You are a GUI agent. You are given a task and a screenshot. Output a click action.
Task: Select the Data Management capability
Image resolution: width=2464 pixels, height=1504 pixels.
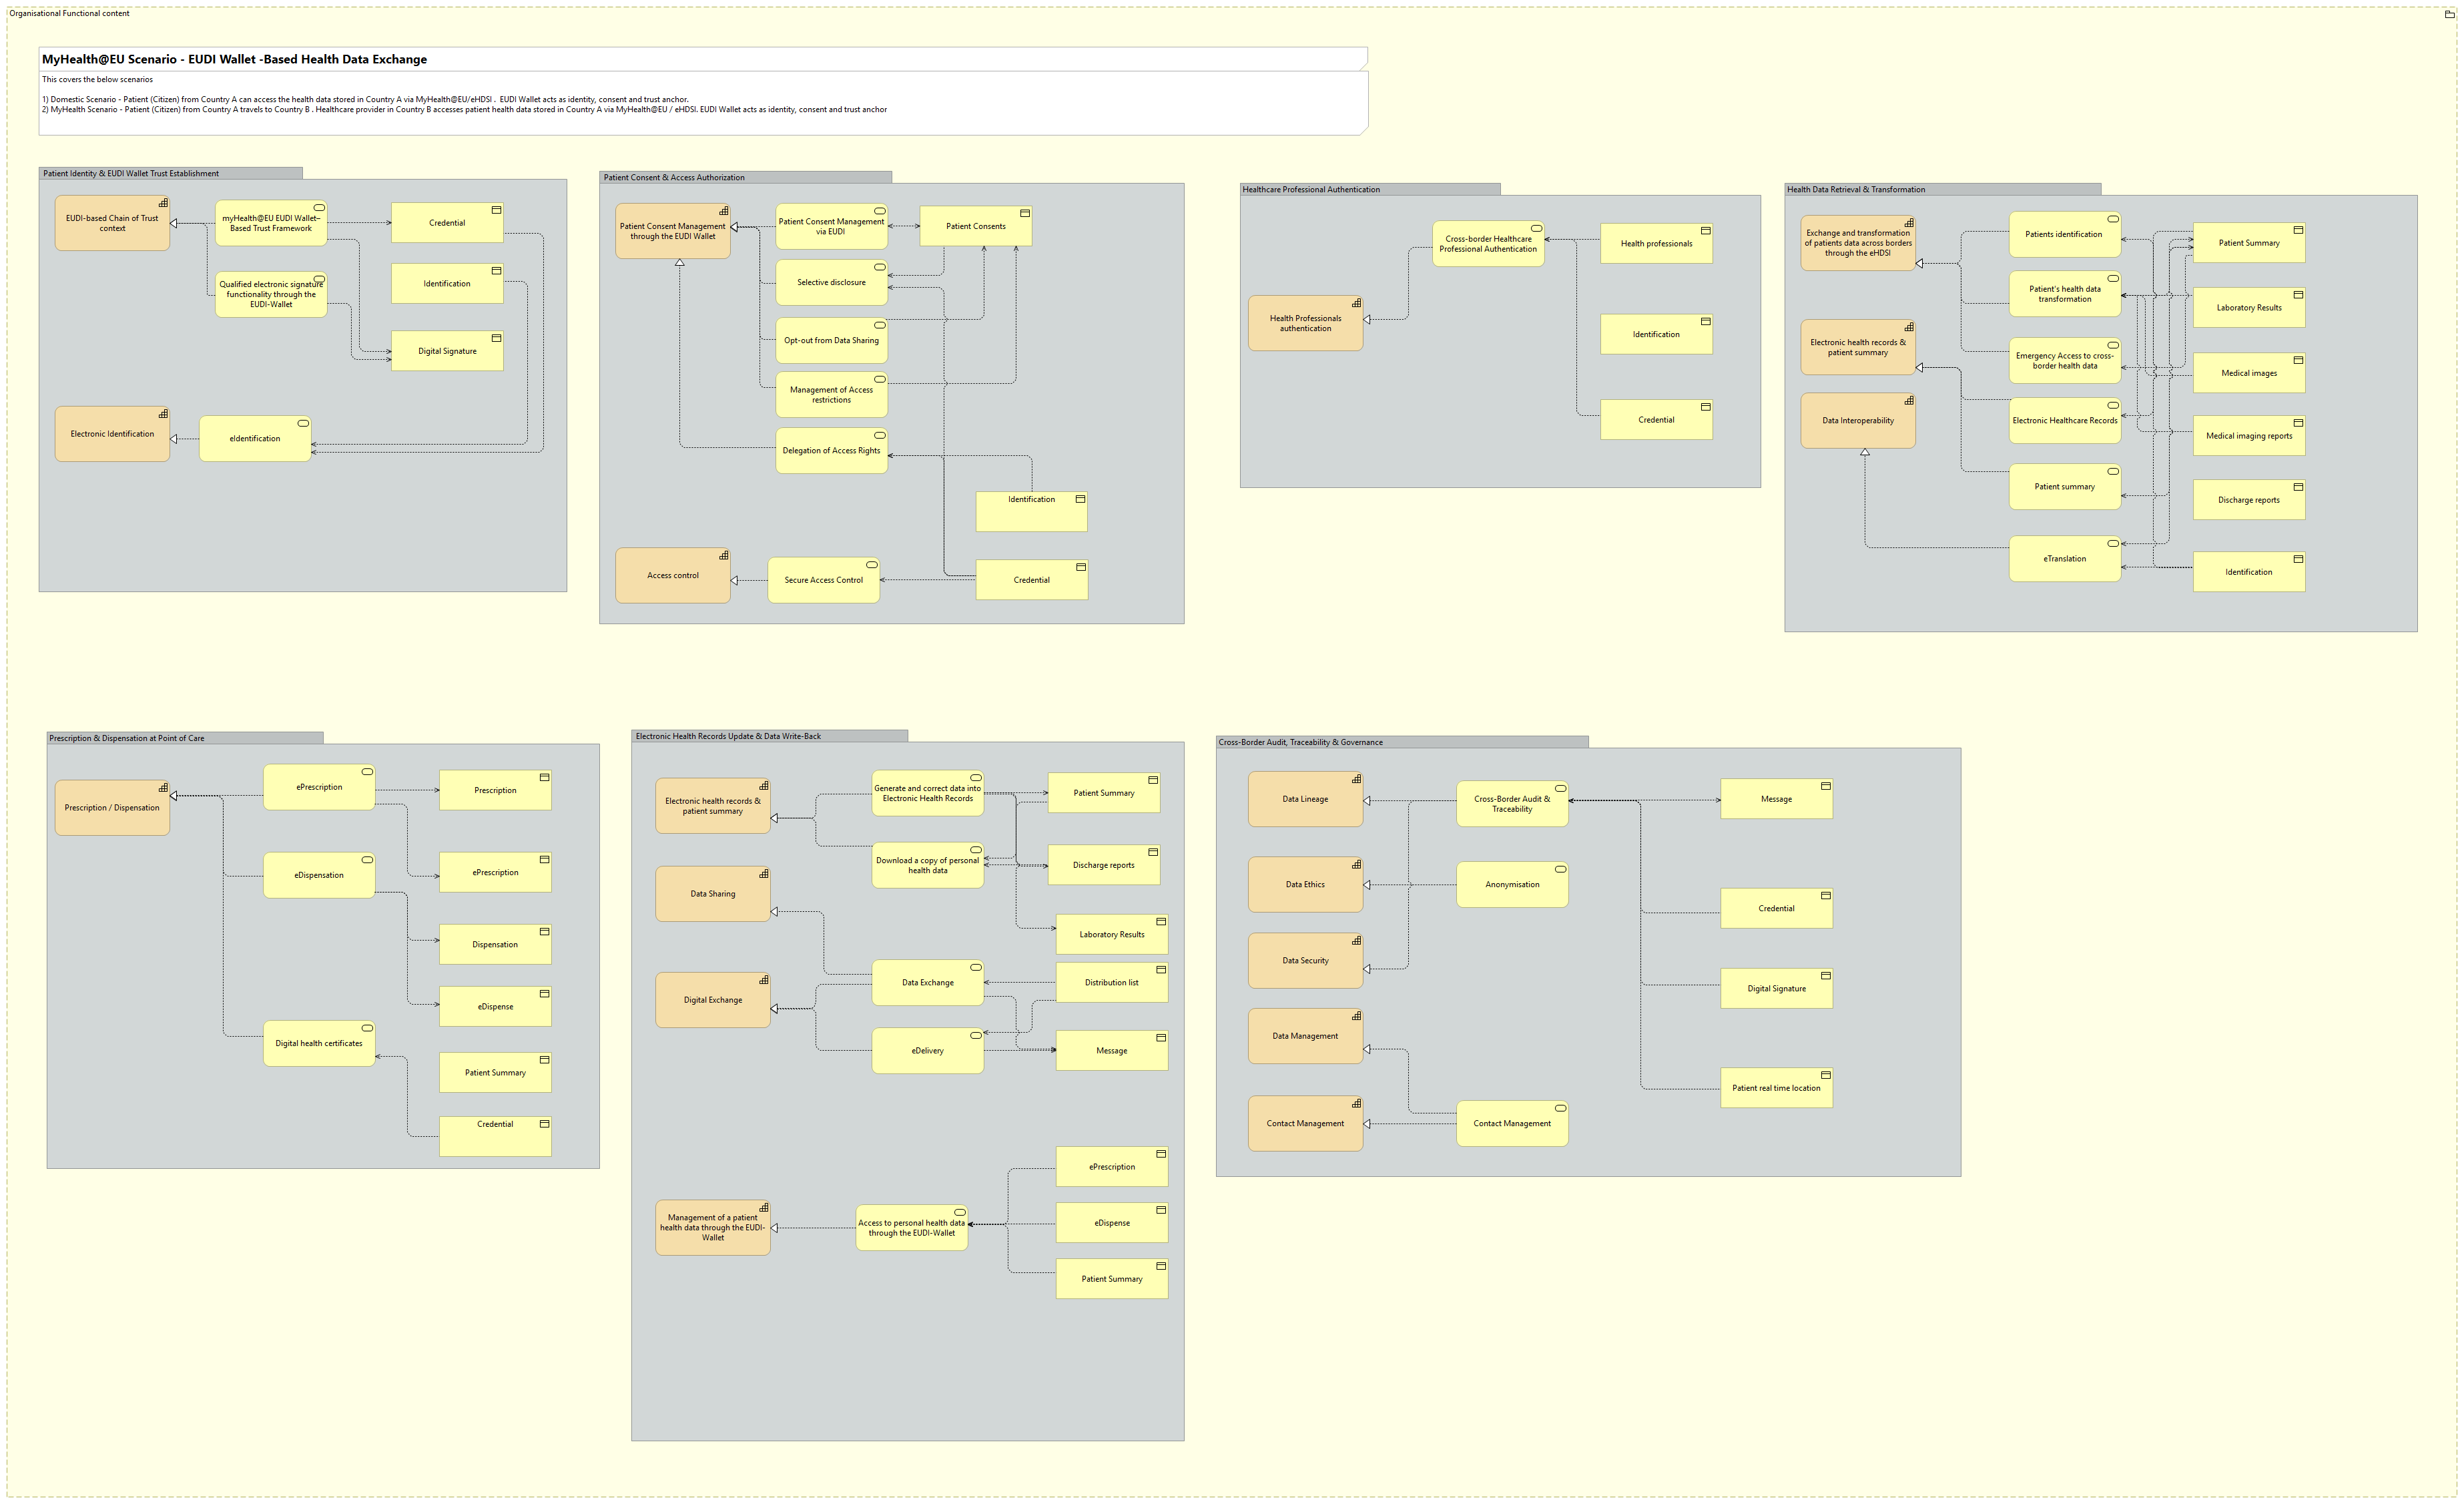[x=1305, y=1037]
